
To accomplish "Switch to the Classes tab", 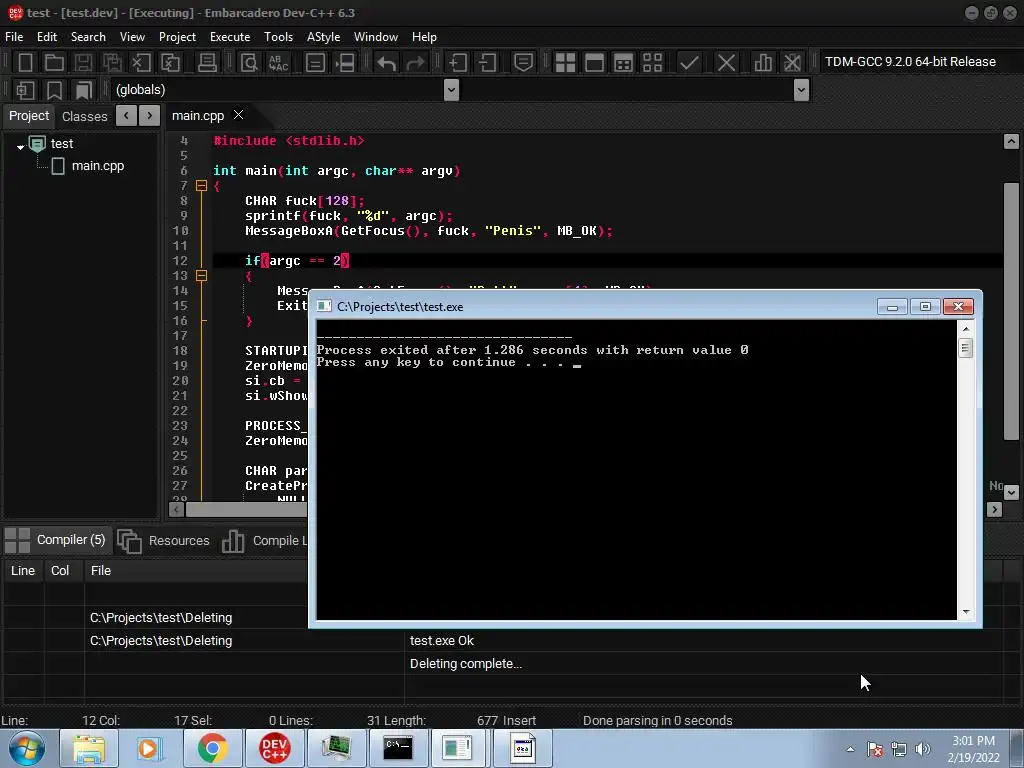I will (84, 116).
